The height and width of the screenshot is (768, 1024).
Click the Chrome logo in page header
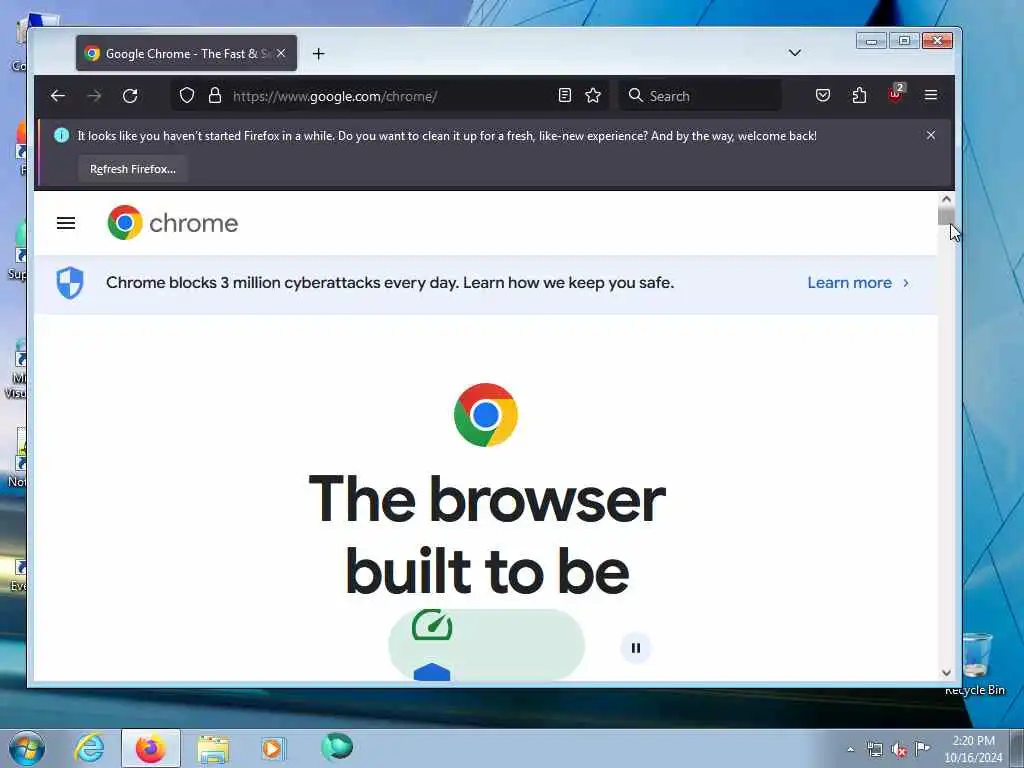[172, 223]
